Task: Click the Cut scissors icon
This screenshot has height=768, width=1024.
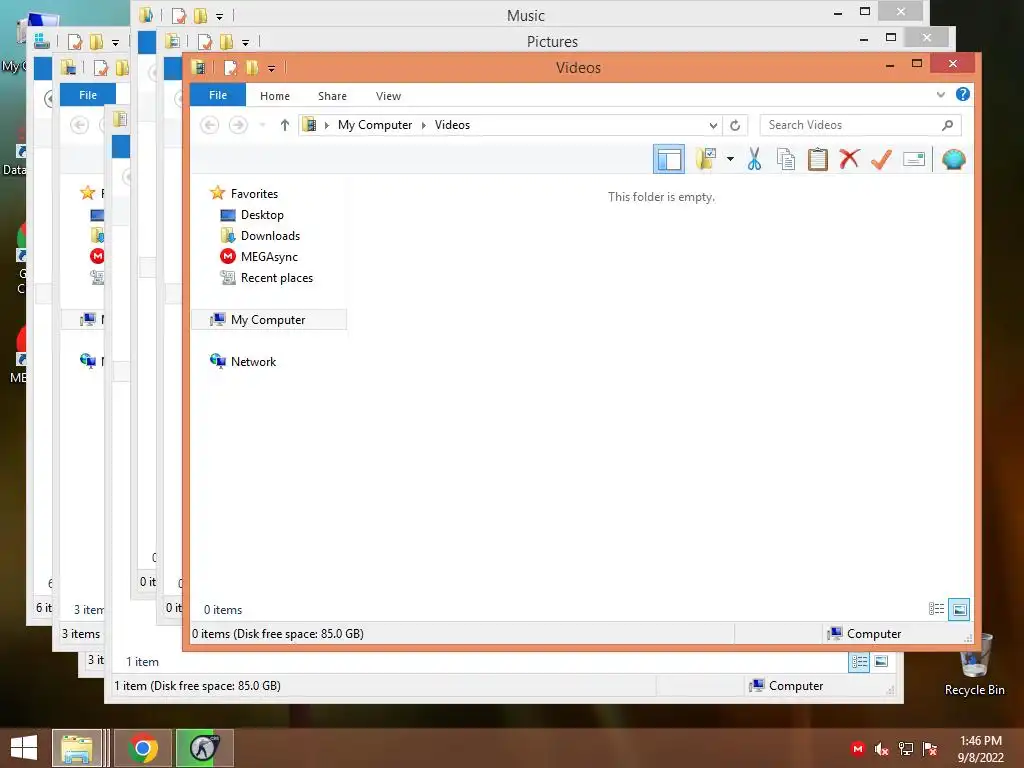Action: (x=754, y=159)
